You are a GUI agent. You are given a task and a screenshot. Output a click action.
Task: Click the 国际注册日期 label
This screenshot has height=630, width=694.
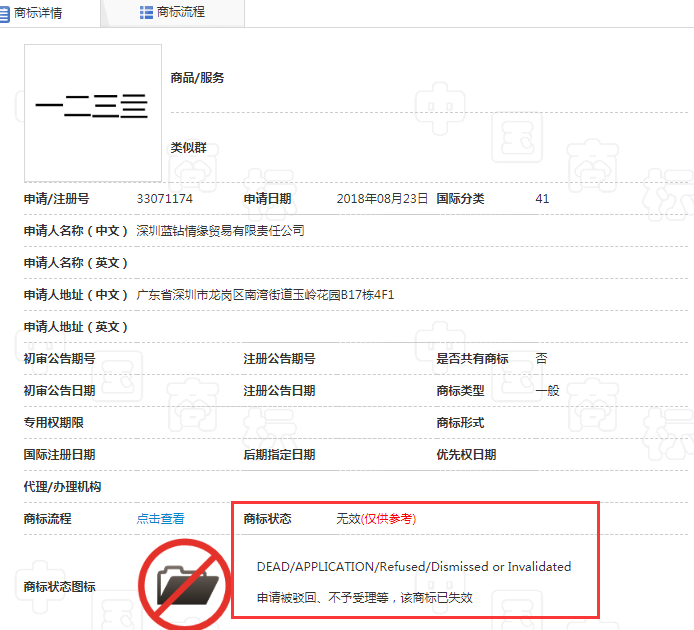click(x=59, y=455)
